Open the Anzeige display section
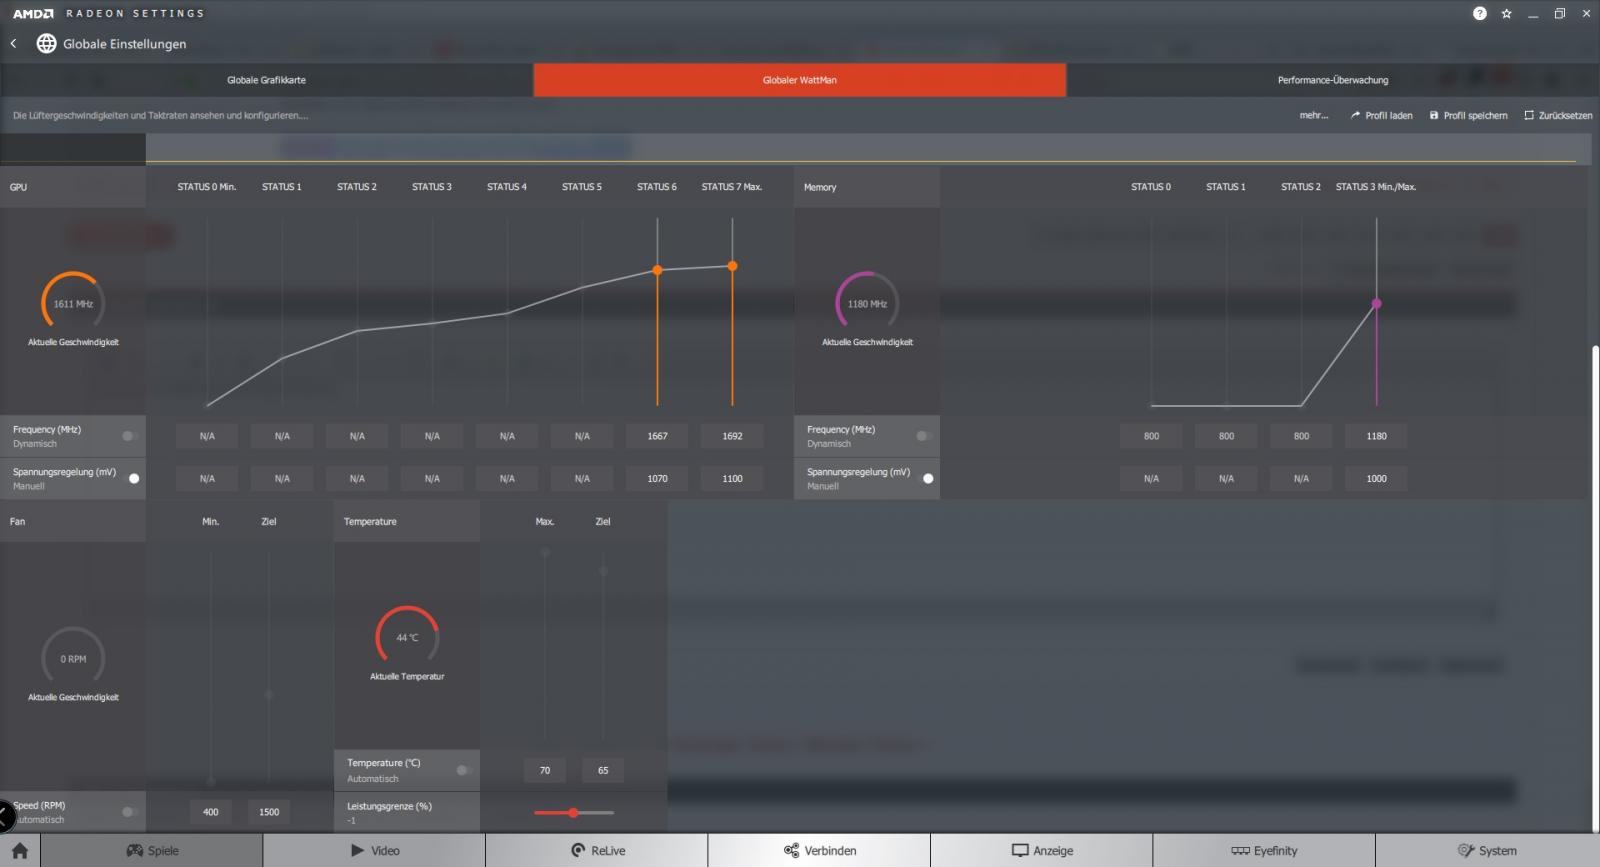1600x867 pixels. tap(1041, 850)
